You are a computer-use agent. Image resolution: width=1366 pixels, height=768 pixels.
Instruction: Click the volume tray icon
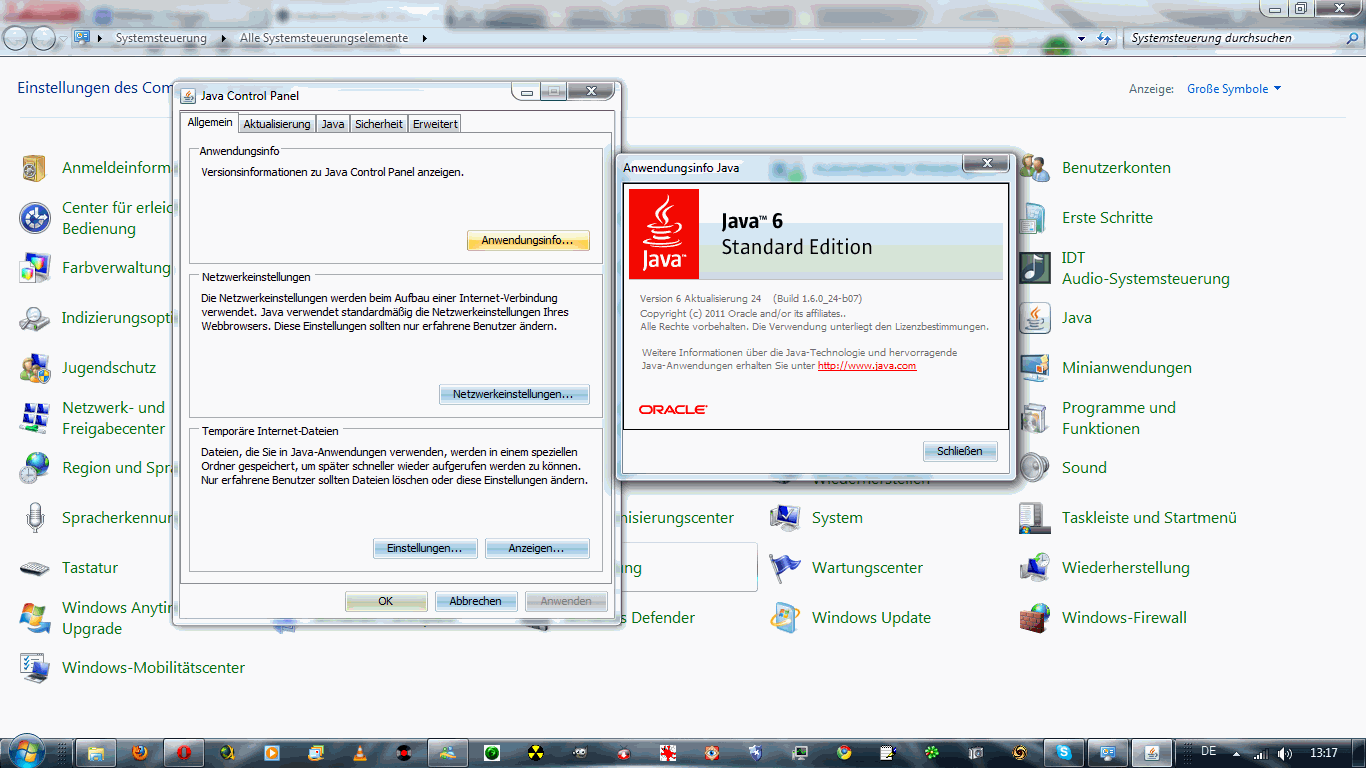[1284, 753]
